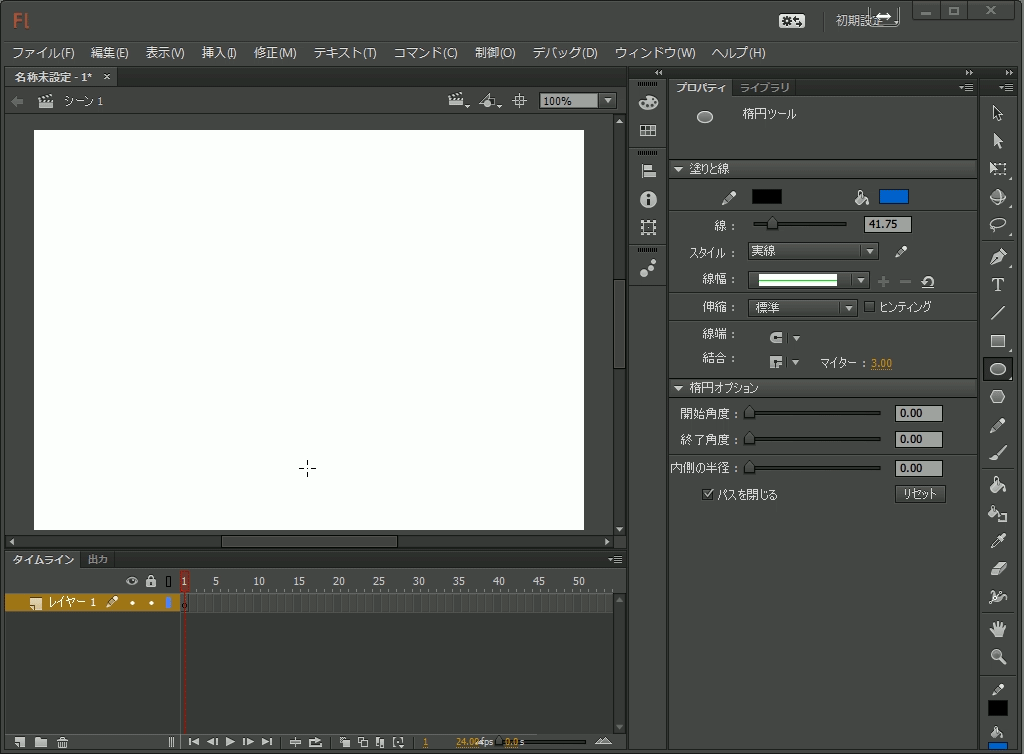Open the Motion Presets panel icon

pyautogui.click(x=648, y=268)
